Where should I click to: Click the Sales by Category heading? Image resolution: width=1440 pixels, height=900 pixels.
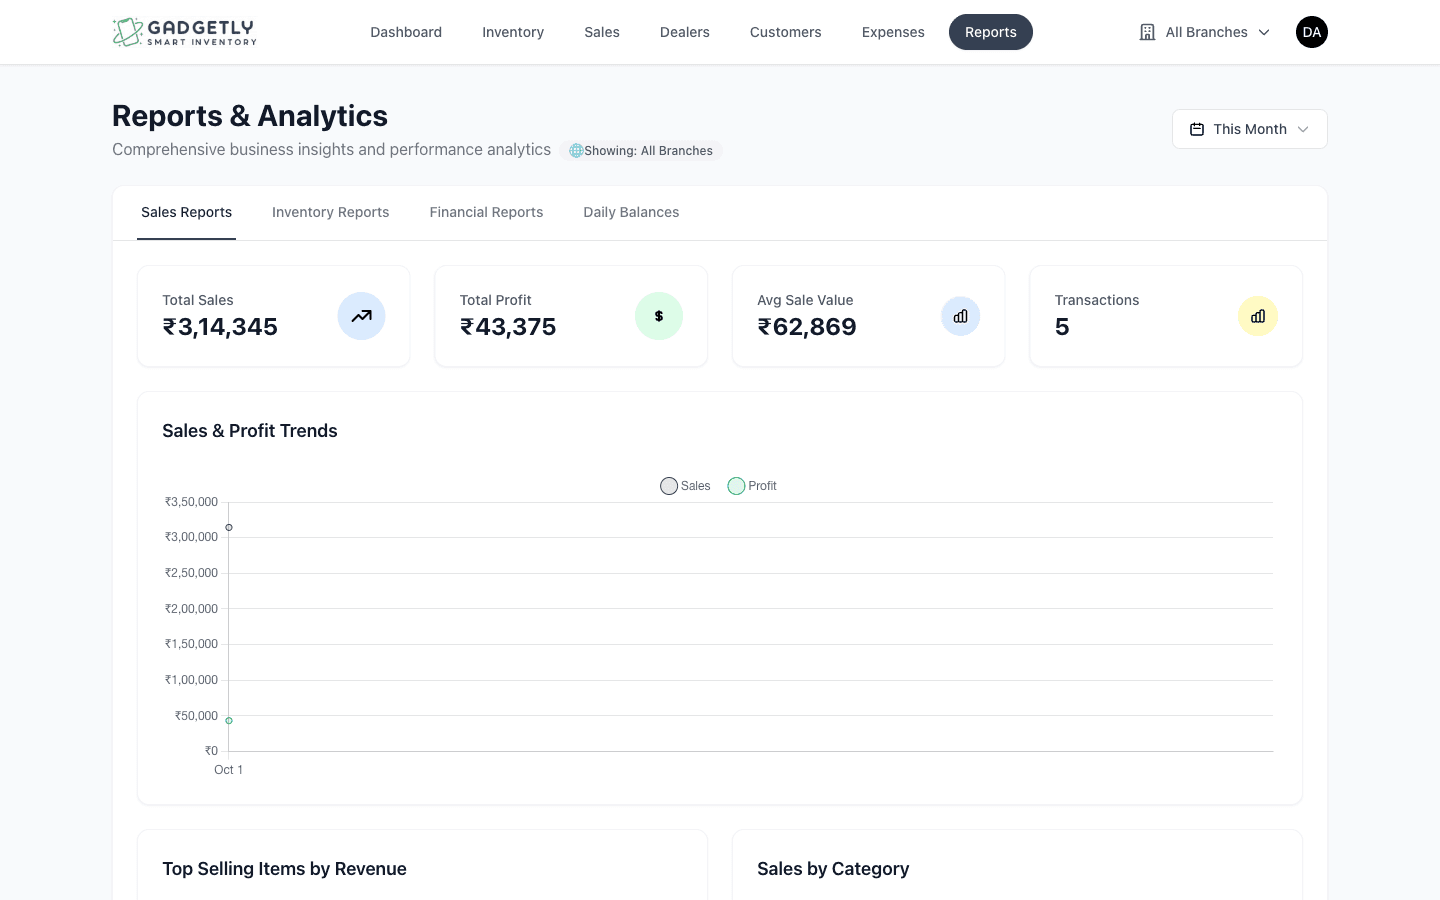(x=833, y=869)
